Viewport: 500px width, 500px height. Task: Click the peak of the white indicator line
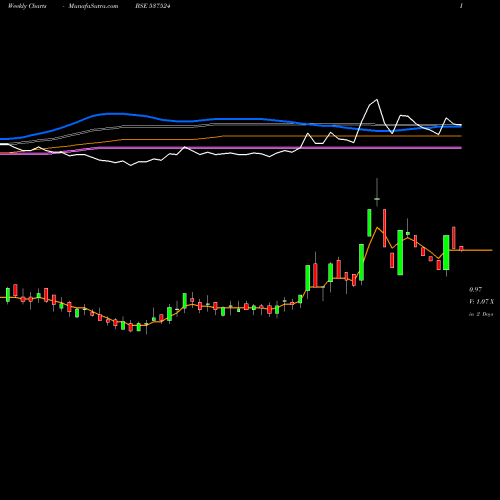point(377,99)
